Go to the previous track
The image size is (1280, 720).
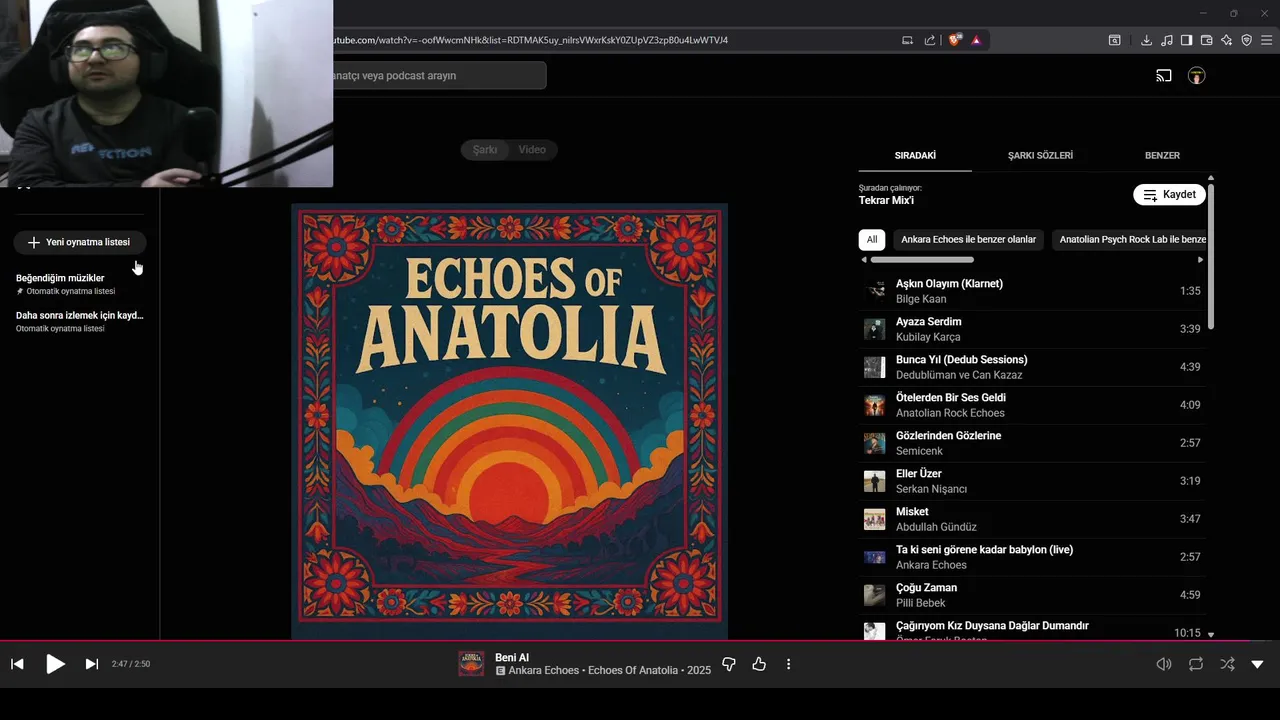pos(17,664)
